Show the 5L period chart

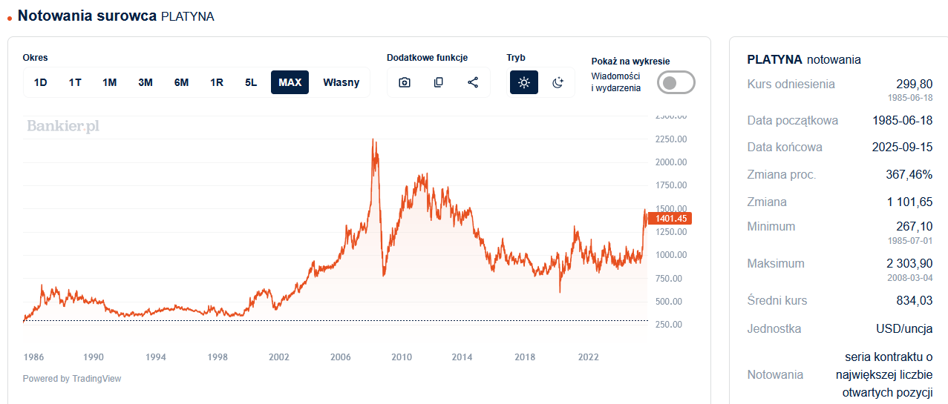point(251,82)
